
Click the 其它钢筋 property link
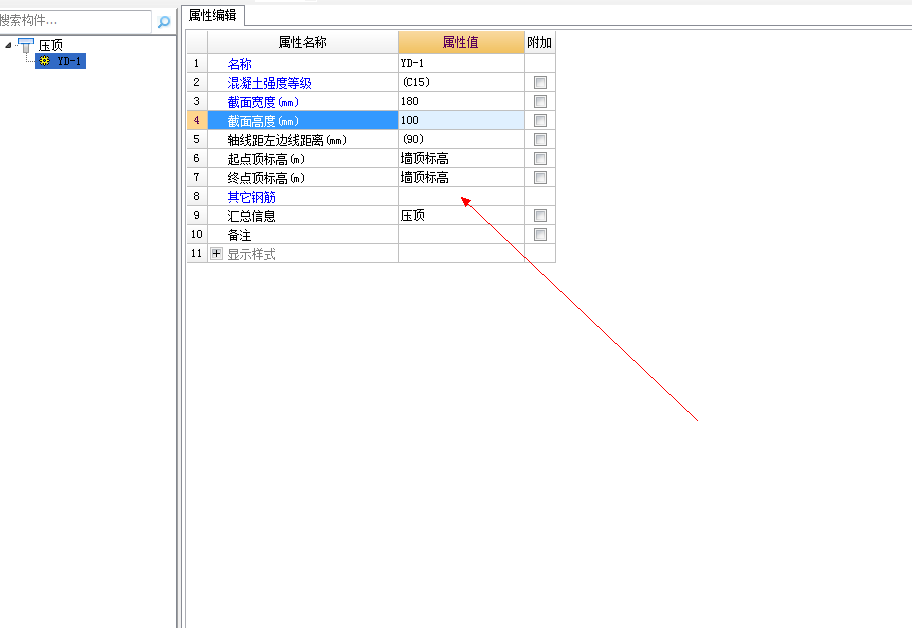(x=251, y=197)
